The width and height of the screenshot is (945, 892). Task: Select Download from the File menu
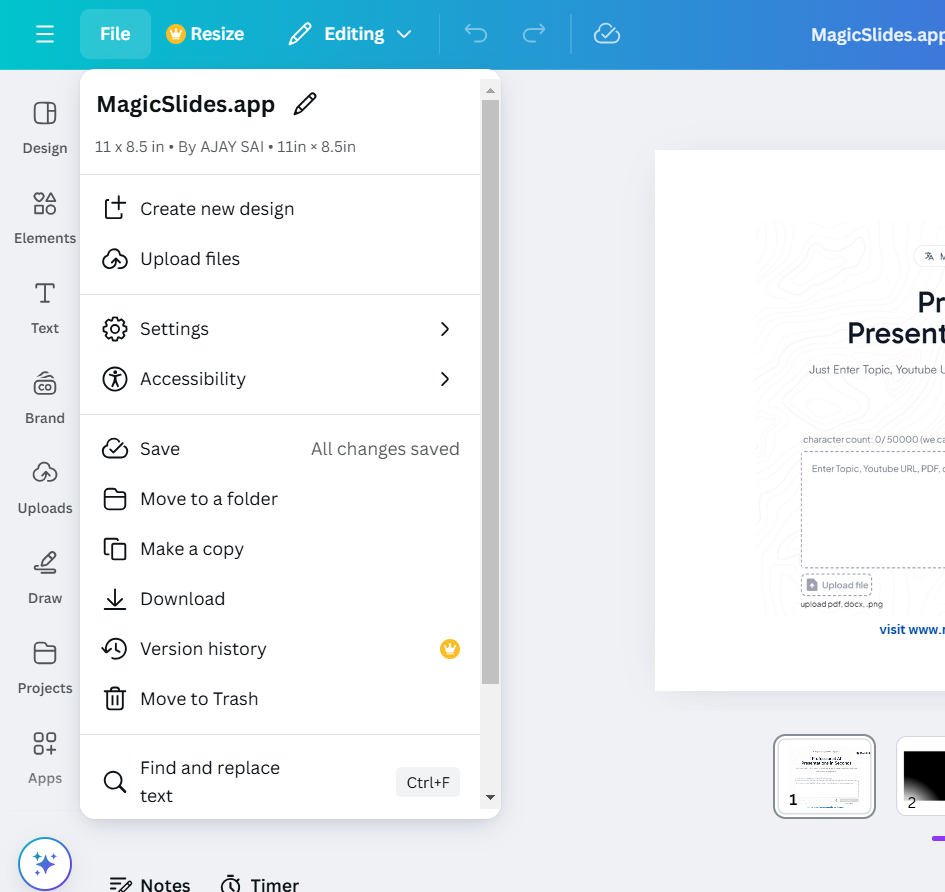click(x=280, y=599)
